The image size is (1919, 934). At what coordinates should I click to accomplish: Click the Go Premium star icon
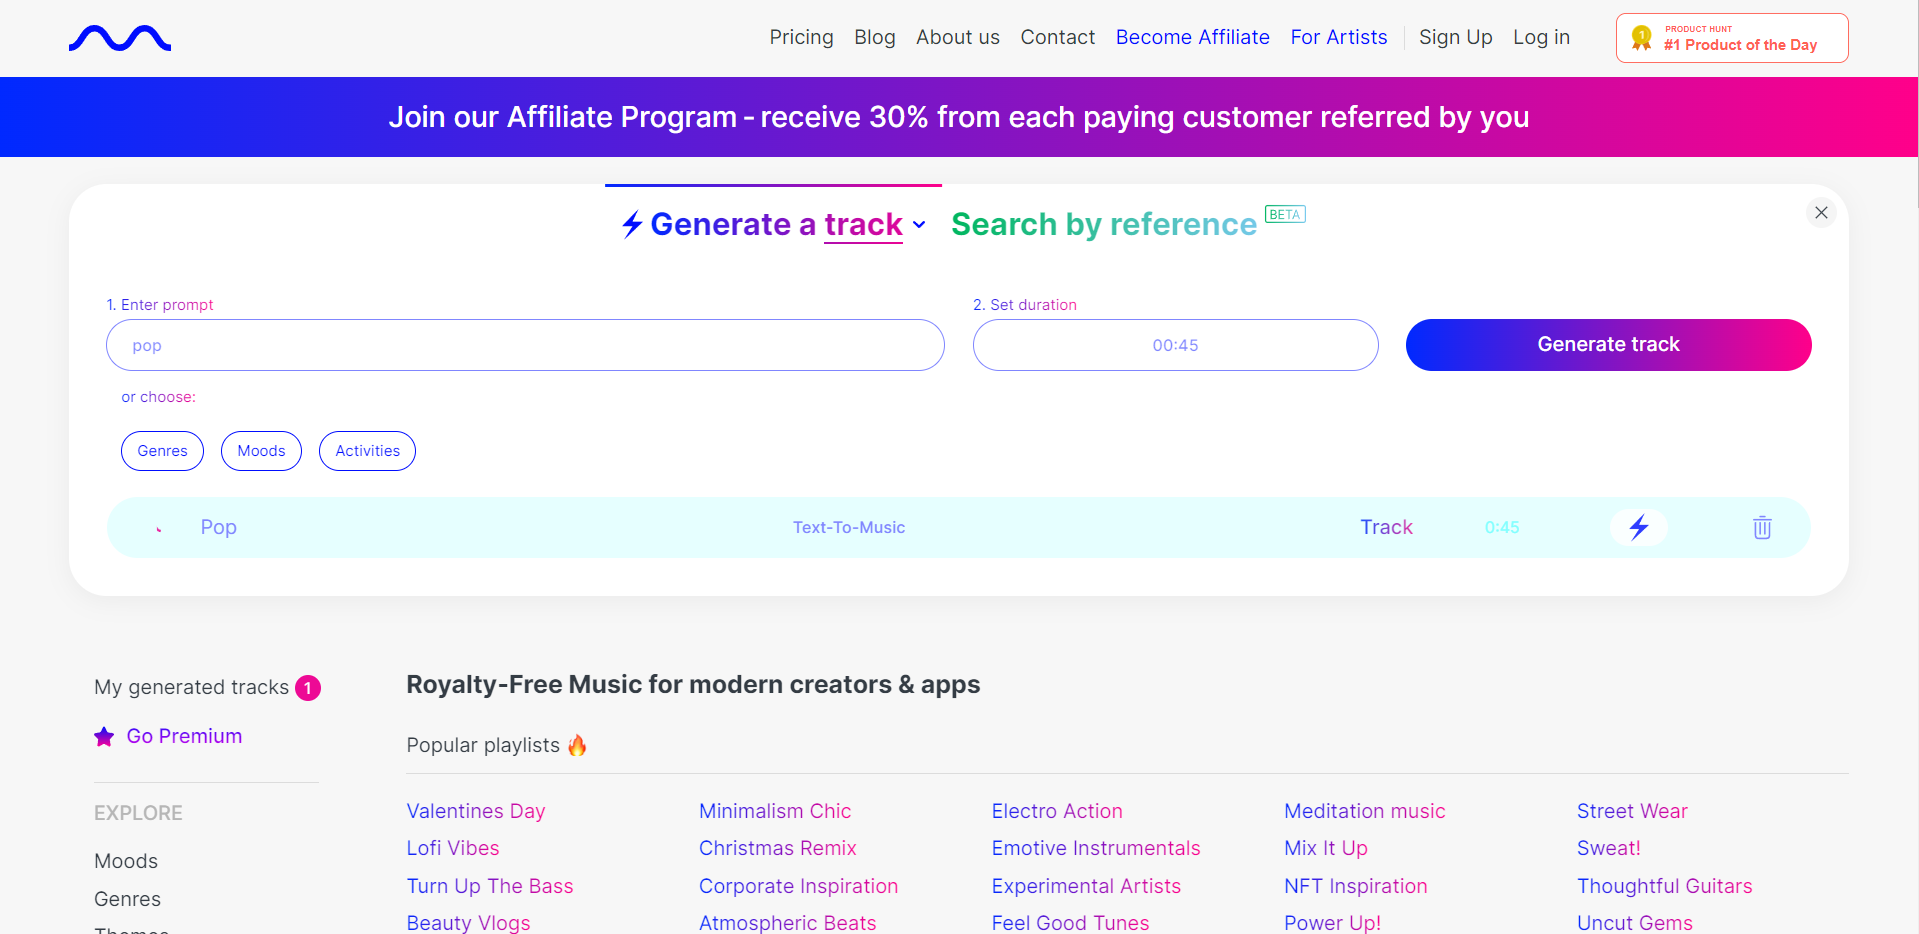pyautogui.click(x=104, y=737)
